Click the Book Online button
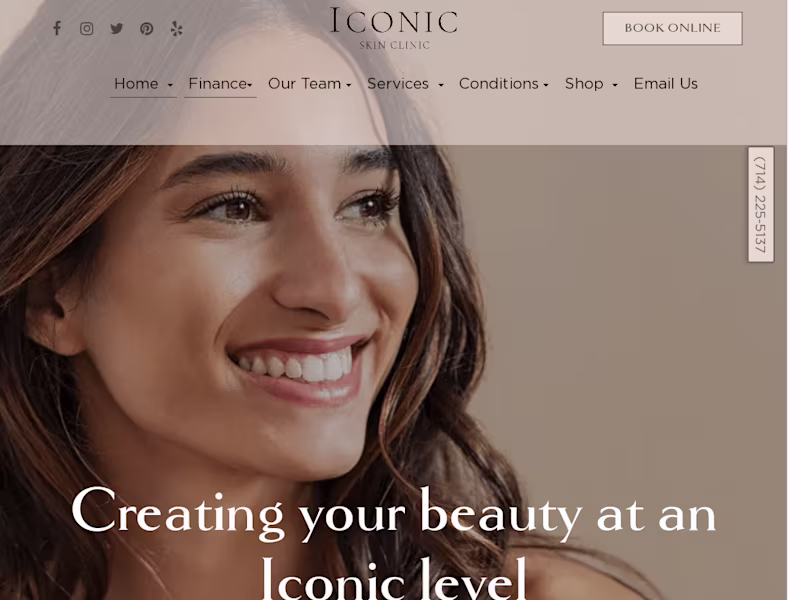Viewport: 800px width, 600px height. (672, 28)
